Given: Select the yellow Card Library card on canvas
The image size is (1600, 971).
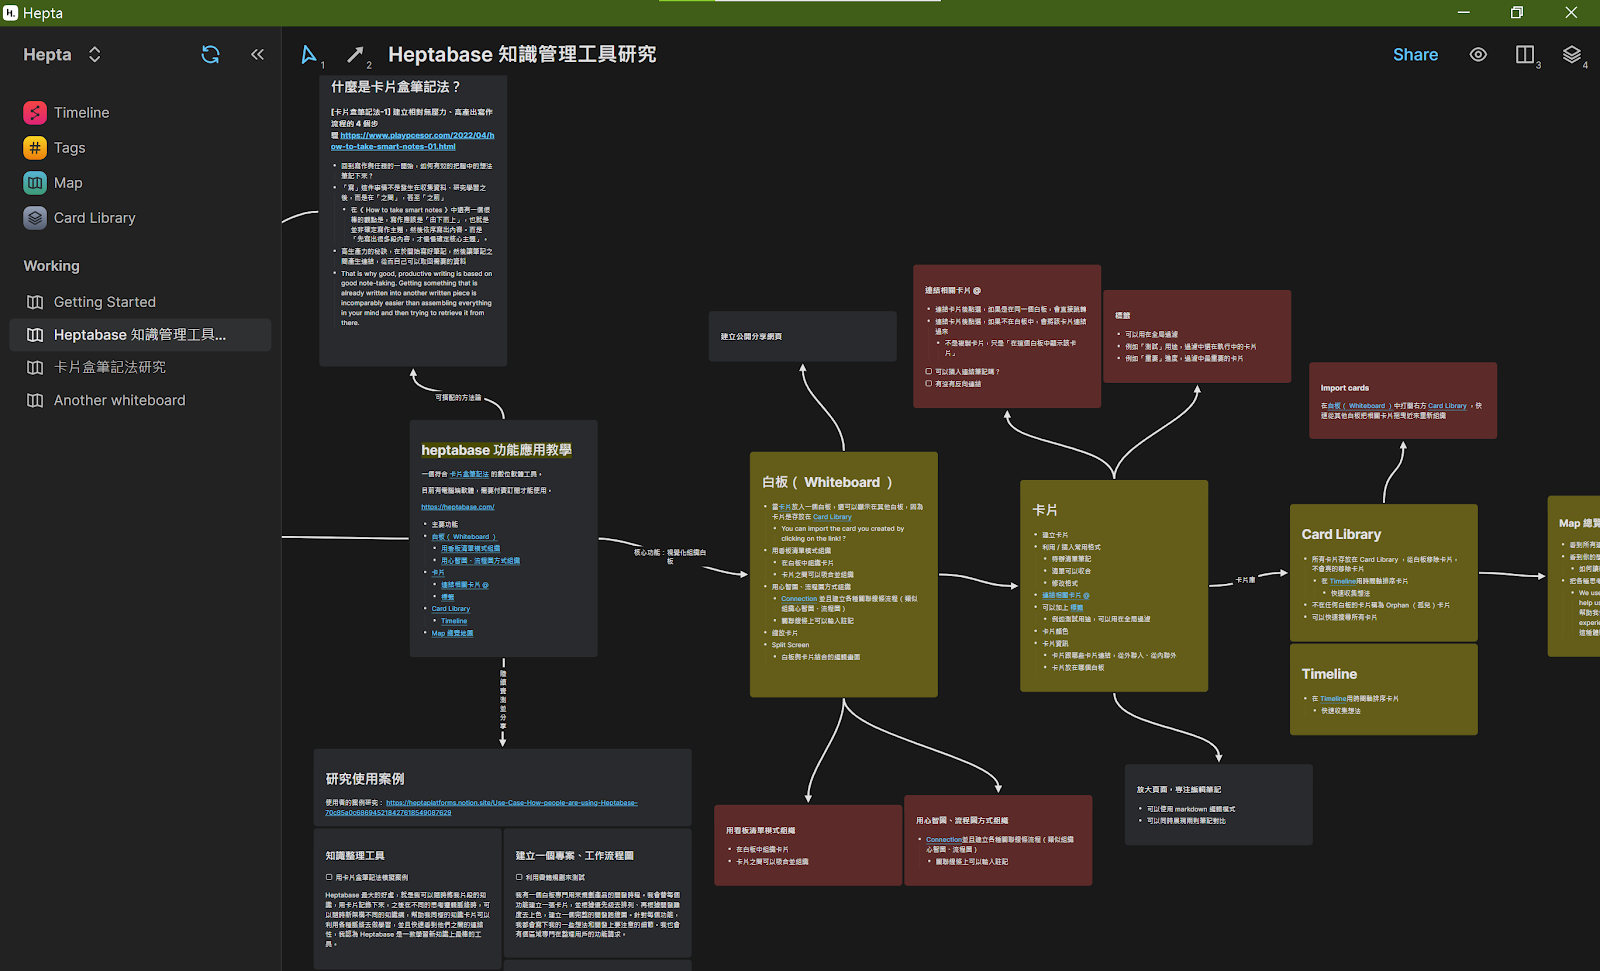Looking at the screenshot, I should pyautogui.click(x=1383, y=573).
